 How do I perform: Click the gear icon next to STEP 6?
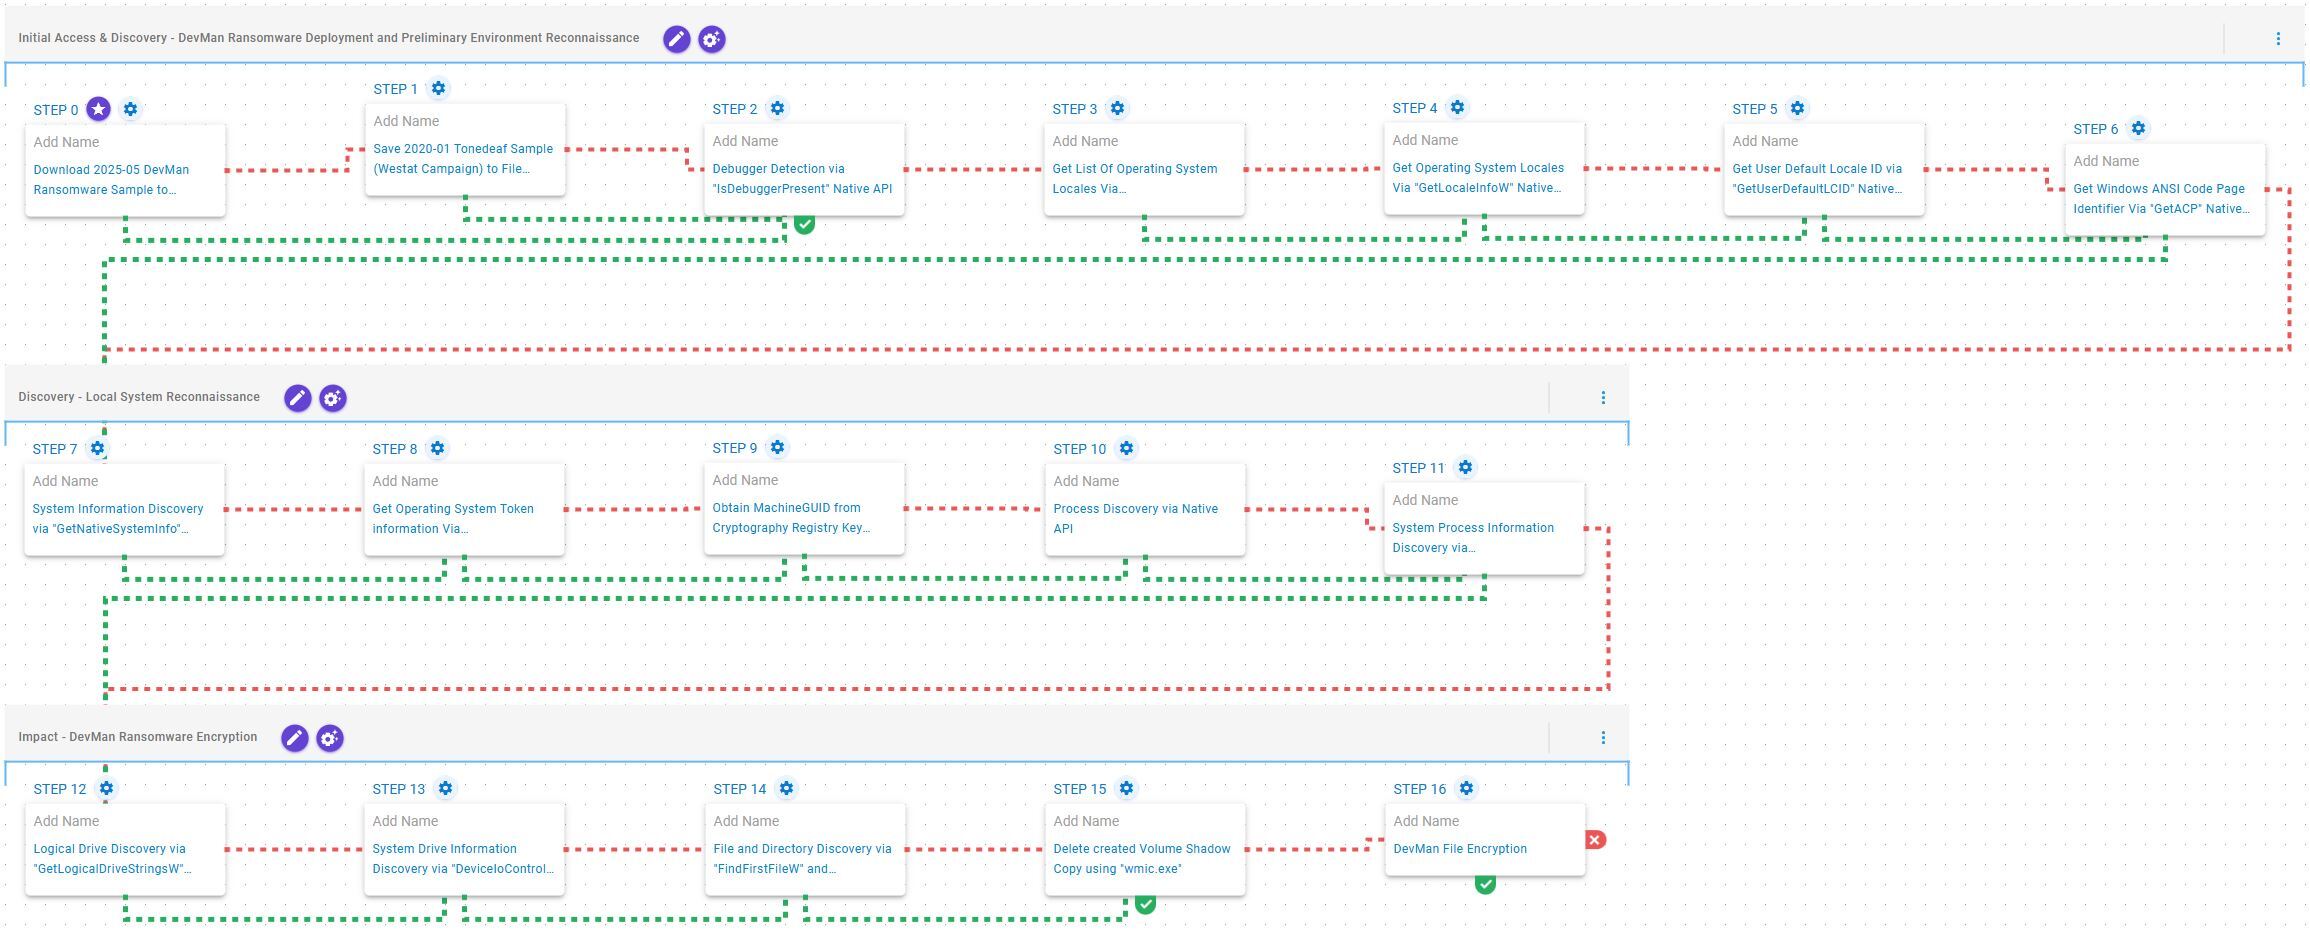click(2138, 128)
